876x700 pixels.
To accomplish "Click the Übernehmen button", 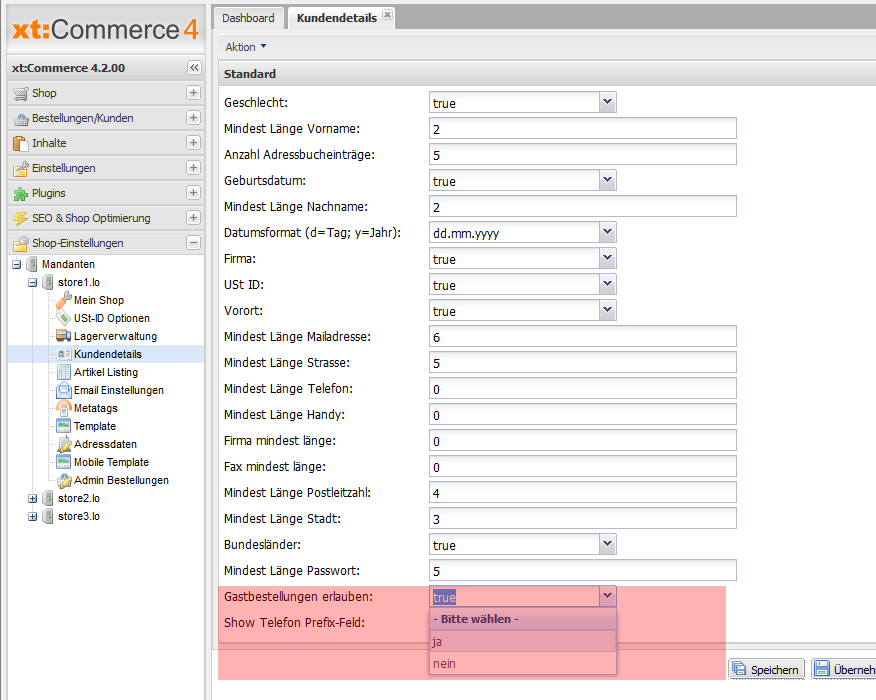I will point(845,669).
